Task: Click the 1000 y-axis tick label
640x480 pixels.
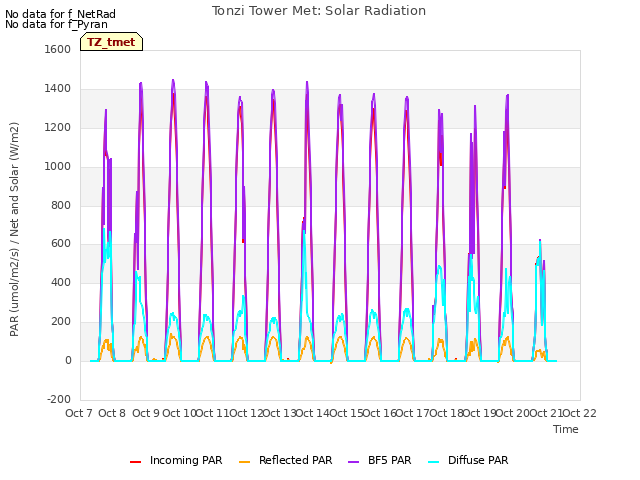Action: (x=58, y=167)
